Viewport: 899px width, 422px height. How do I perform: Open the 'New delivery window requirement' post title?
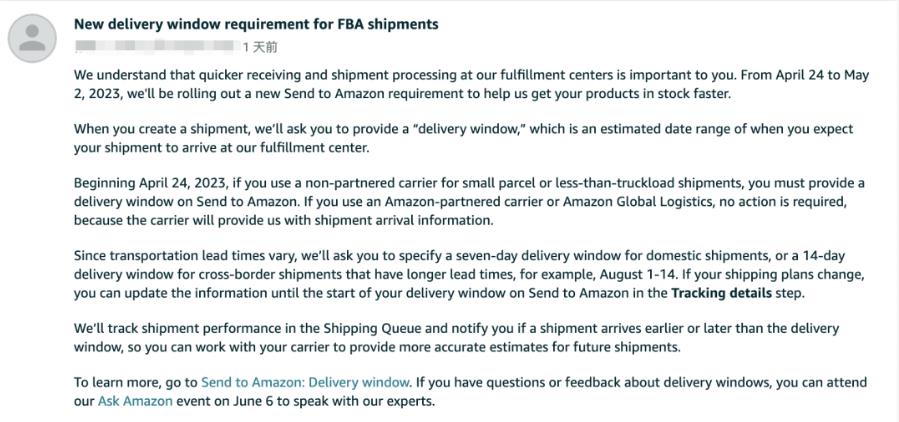tap(256, 24)
